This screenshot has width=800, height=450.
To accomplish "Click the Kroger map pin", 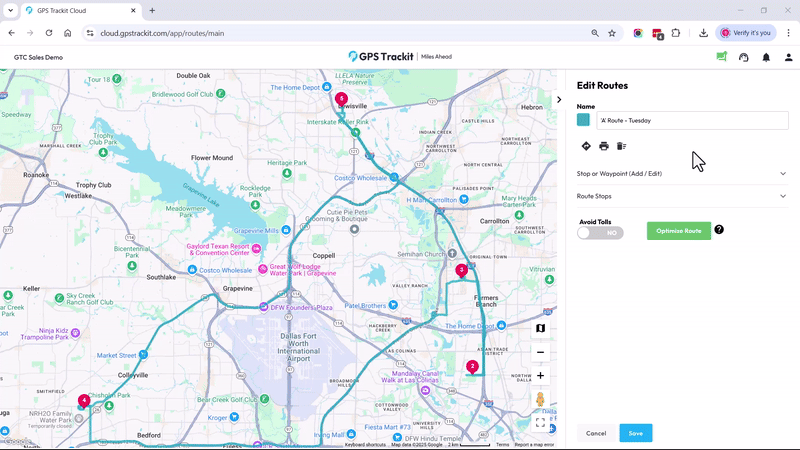I will tap(234, 417).
